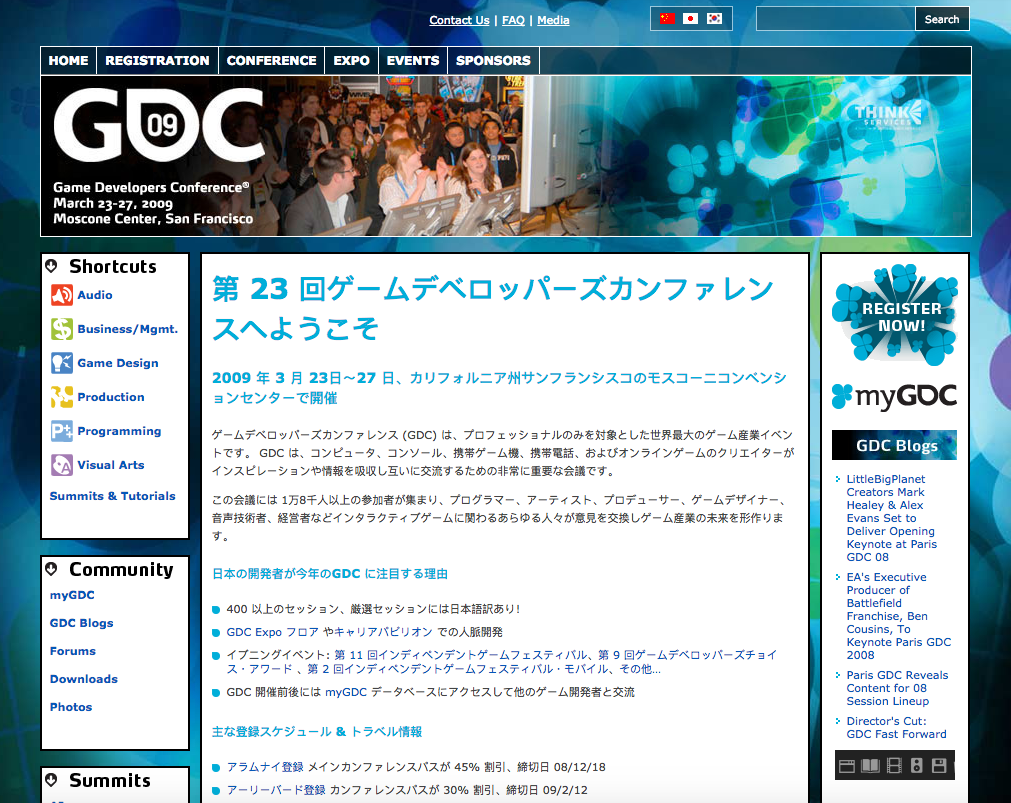Click the myGDC logo
The image size is (1011, 803).
(x=894, y=396)
